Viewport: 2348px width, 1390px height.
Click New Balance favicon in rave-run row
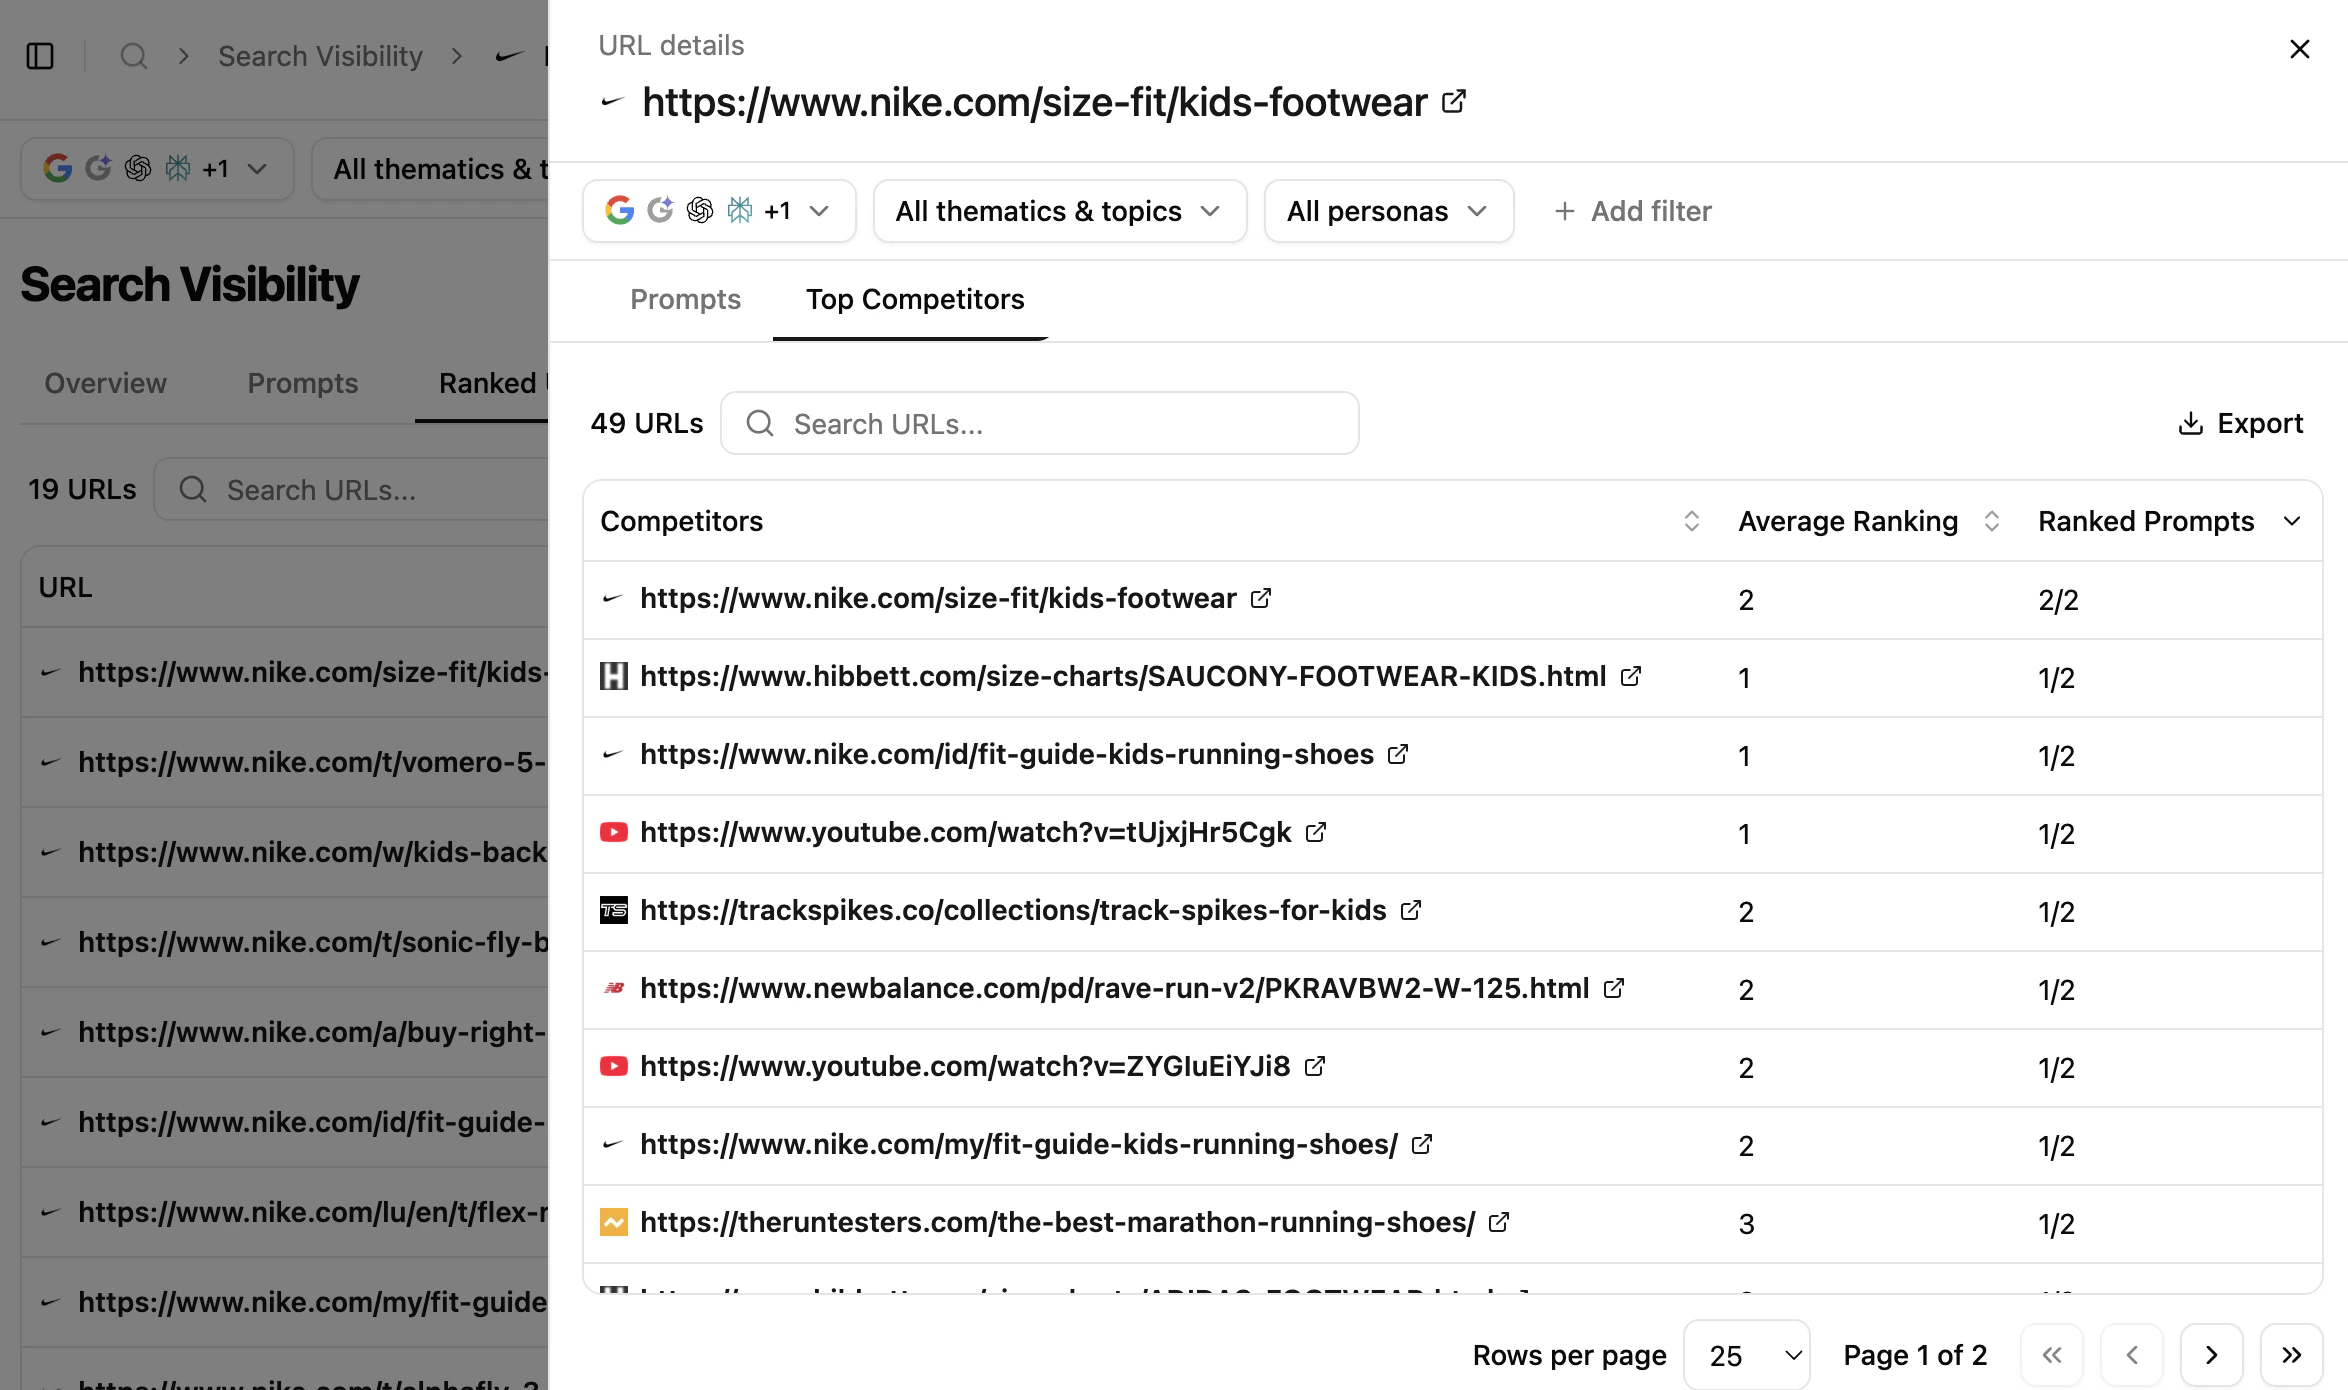click(x=613, y=988)
